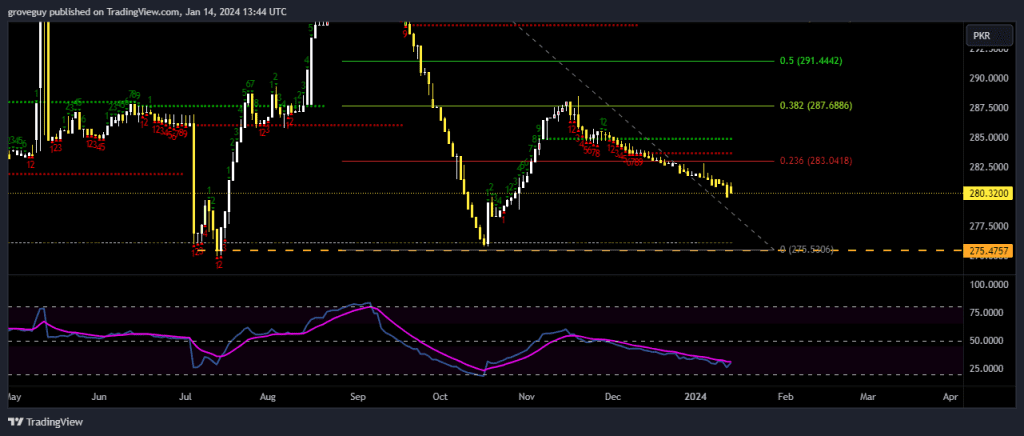The height and width of the screenshot is (436, 1024).
Task: Click 277.5000 on the price scale
Action: 988,227
